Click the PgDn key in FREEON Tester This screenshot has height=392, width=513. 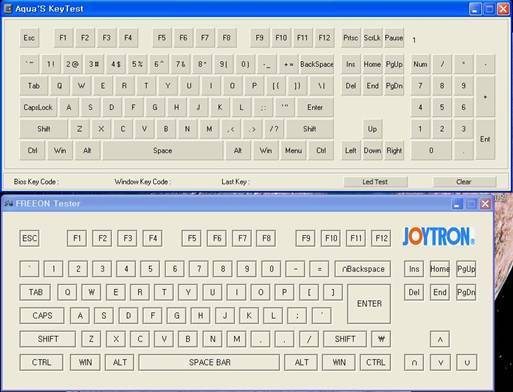click(466, 292)
